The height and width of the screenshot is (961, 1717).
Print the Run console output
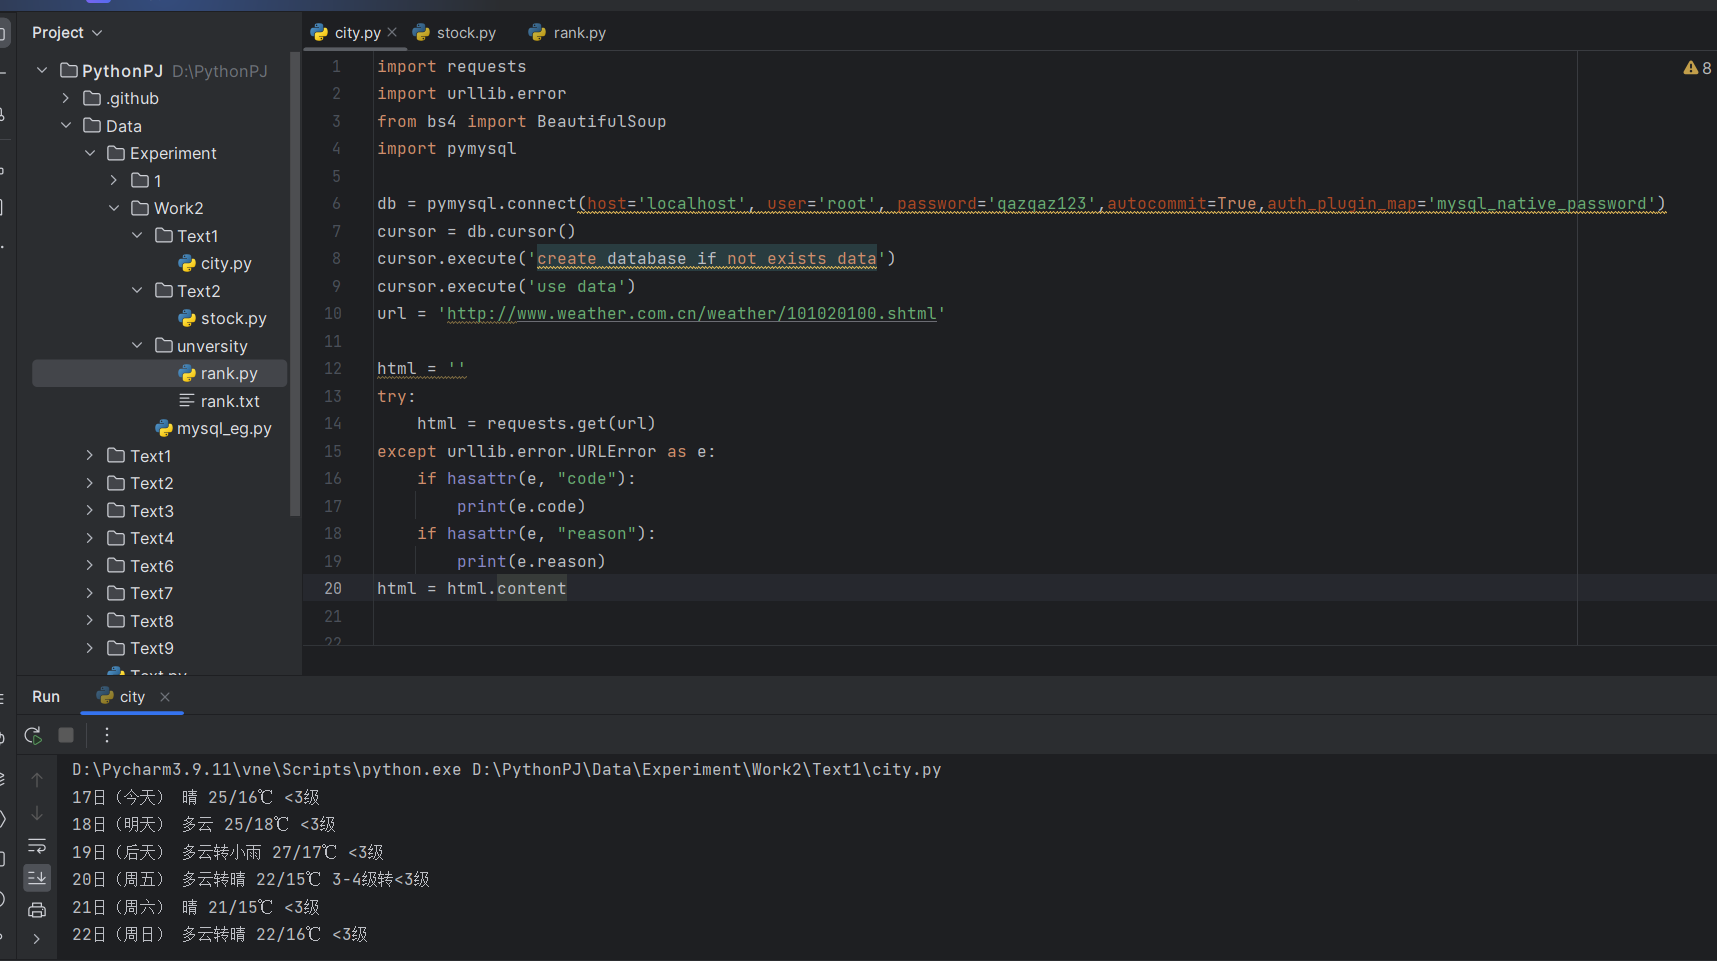coord(37,910)
